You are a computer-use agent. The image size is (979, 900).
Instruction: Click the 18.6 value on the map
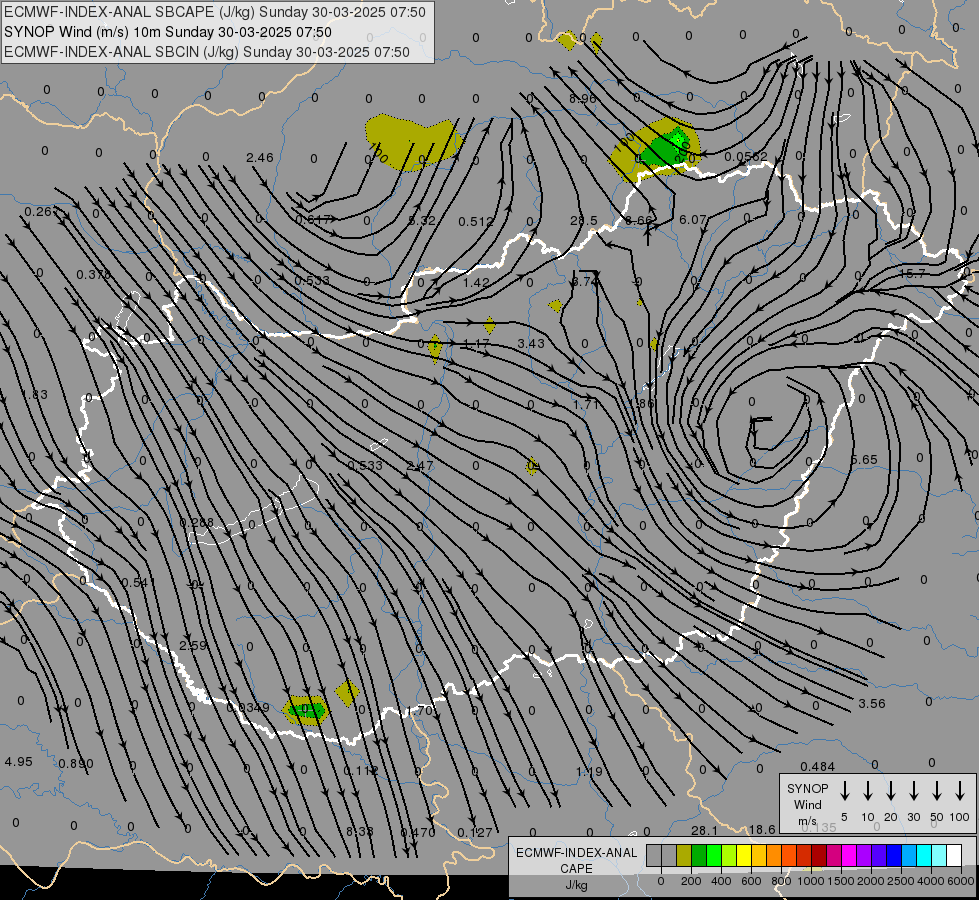(762, 829)
